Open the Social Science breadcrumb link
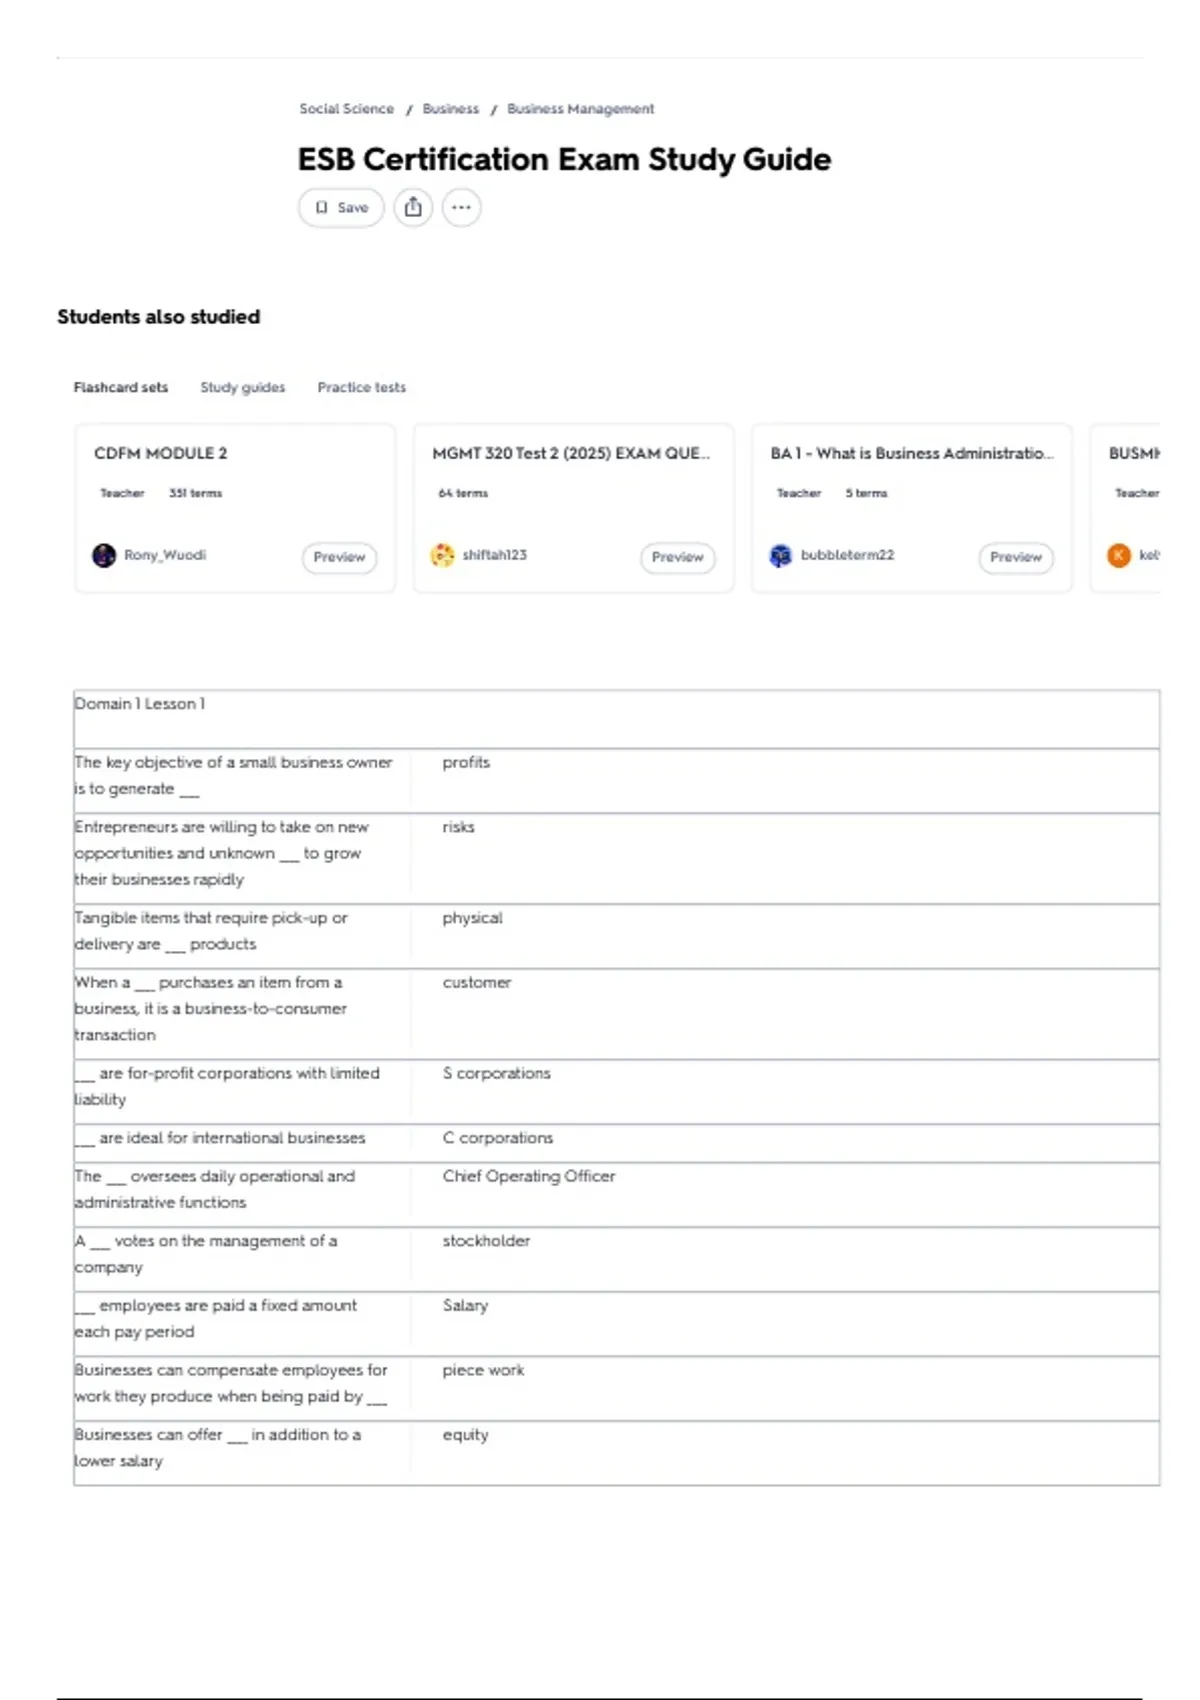1200x1700 pixels. (x=347, y=109)
